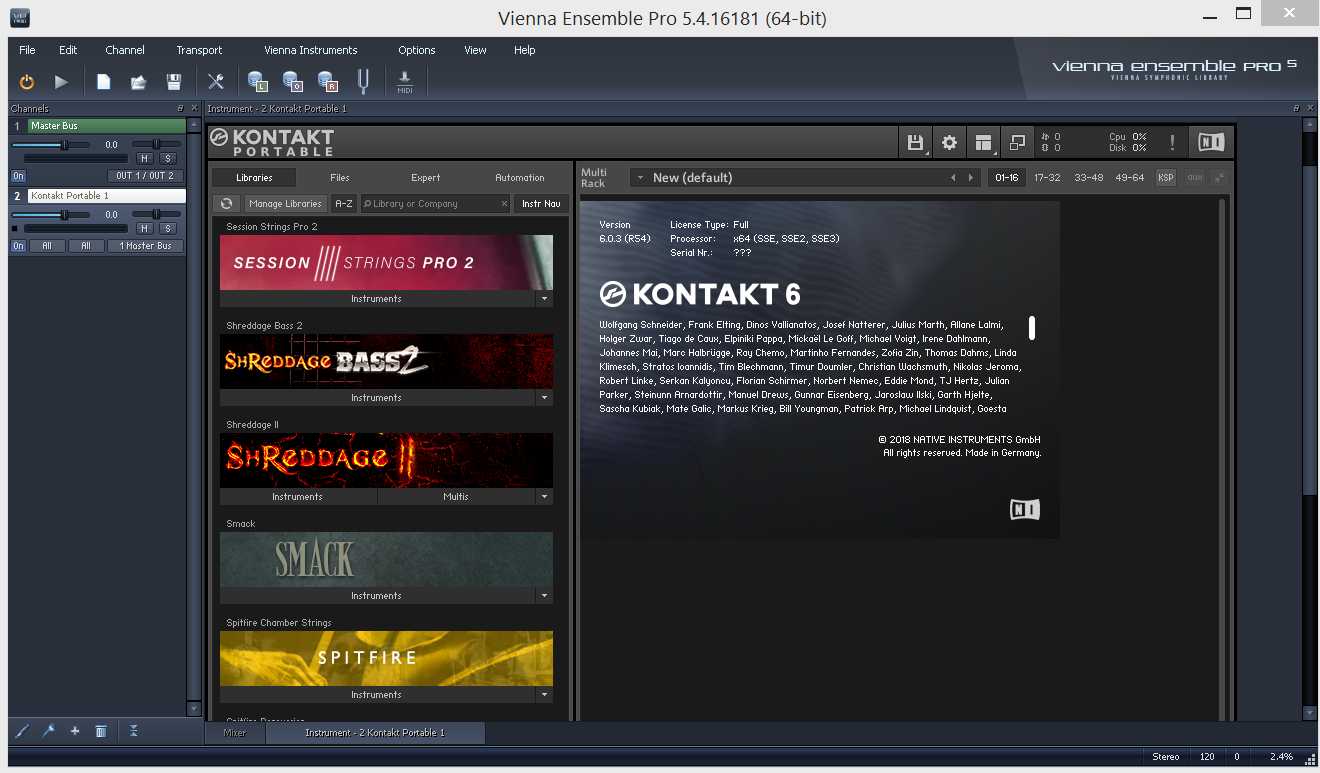
Task: Click the tuning fork icon
Action: click(x=363, y=82)
